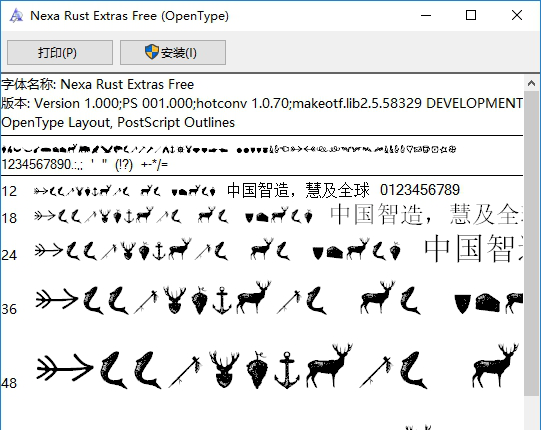
Task: Click 中国智造 text in the 12pt row
Action: click(258, 190)
